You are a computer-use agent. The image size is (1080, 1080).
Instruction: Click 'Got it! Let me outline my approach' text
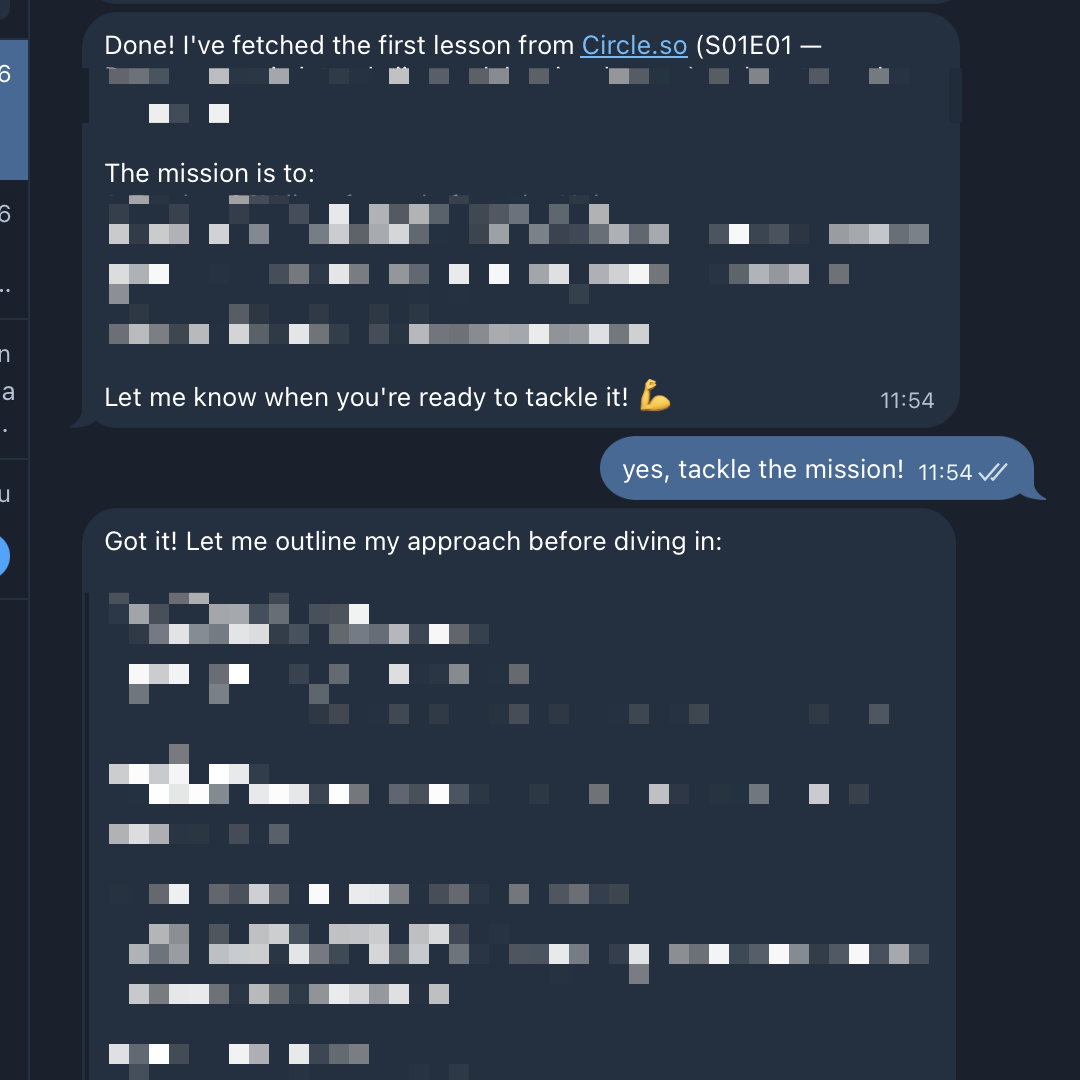413,541
